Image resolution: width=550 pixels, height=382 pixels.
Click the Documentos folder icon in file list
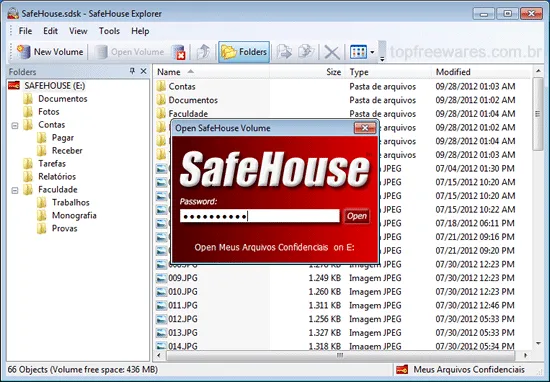(x=161, y=100)
